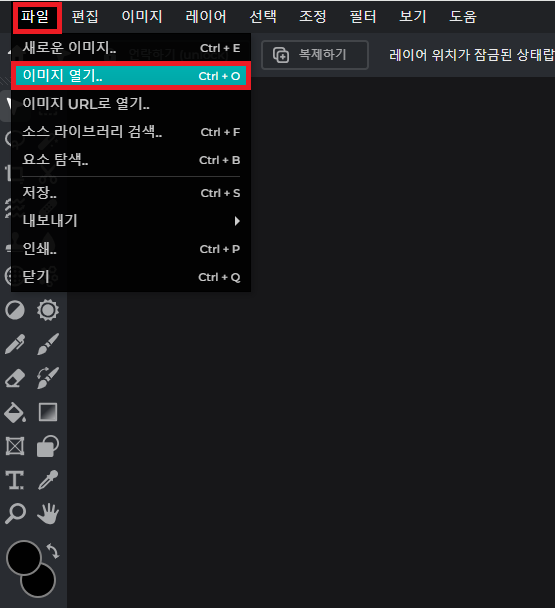Select the Shape tool
Screen dimensions: 555x608
(48, 446)
